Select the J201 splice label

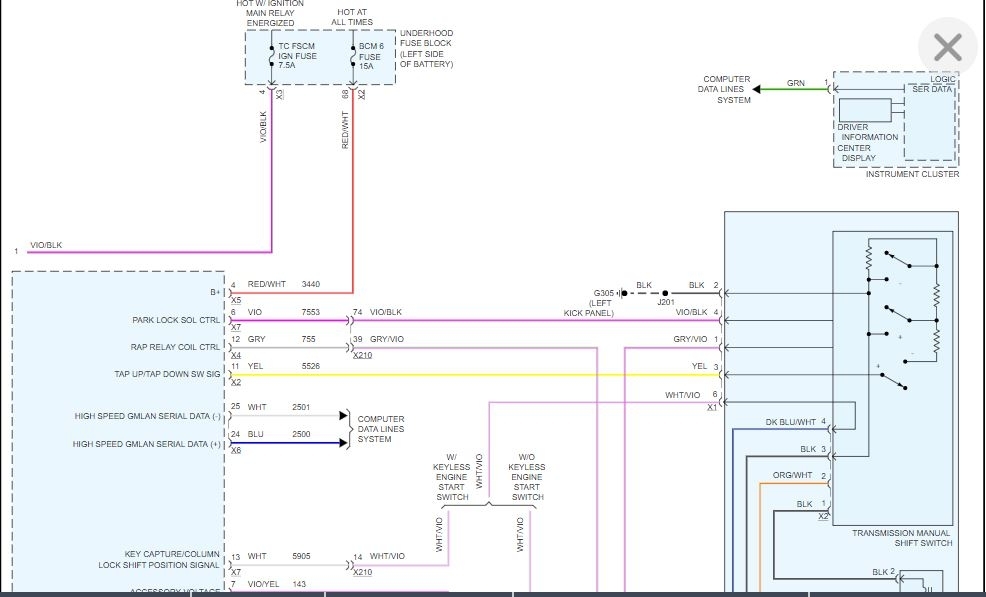pos(666,302)
